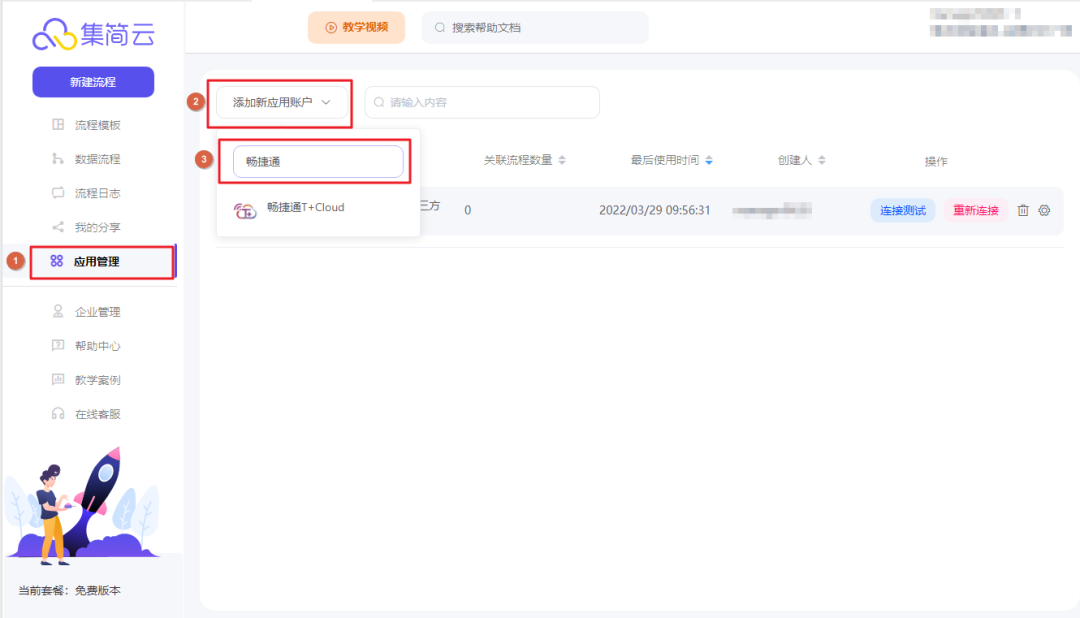Open 我的分享 in the sidebar
The height and width of the screenshot is (618, 1080).
coord(97,227)
